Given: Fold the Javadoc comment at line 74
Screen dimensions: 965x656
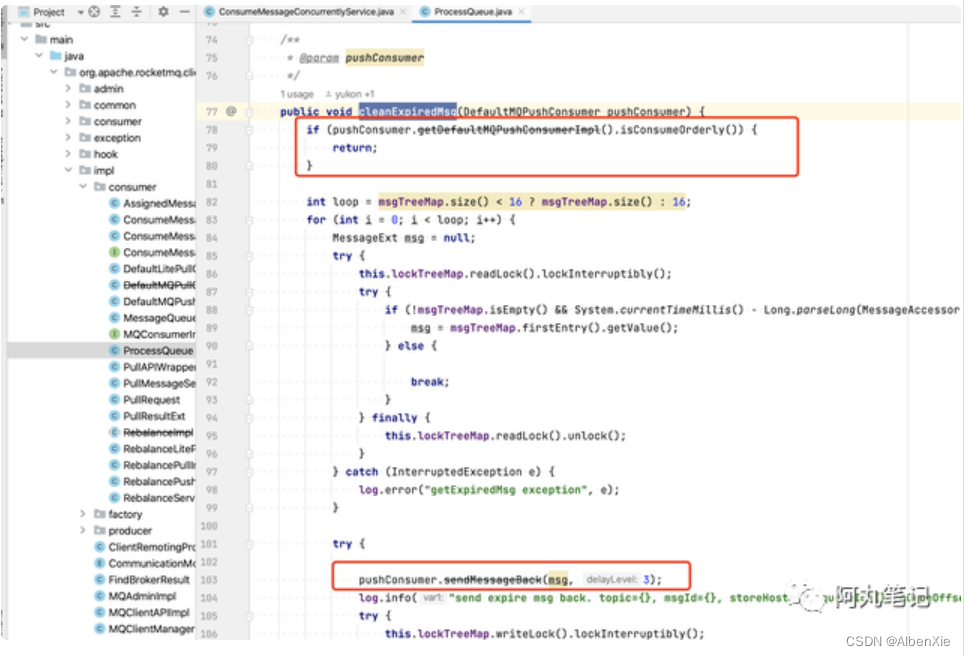Looking at the screenshot, I should click(249, 40).
